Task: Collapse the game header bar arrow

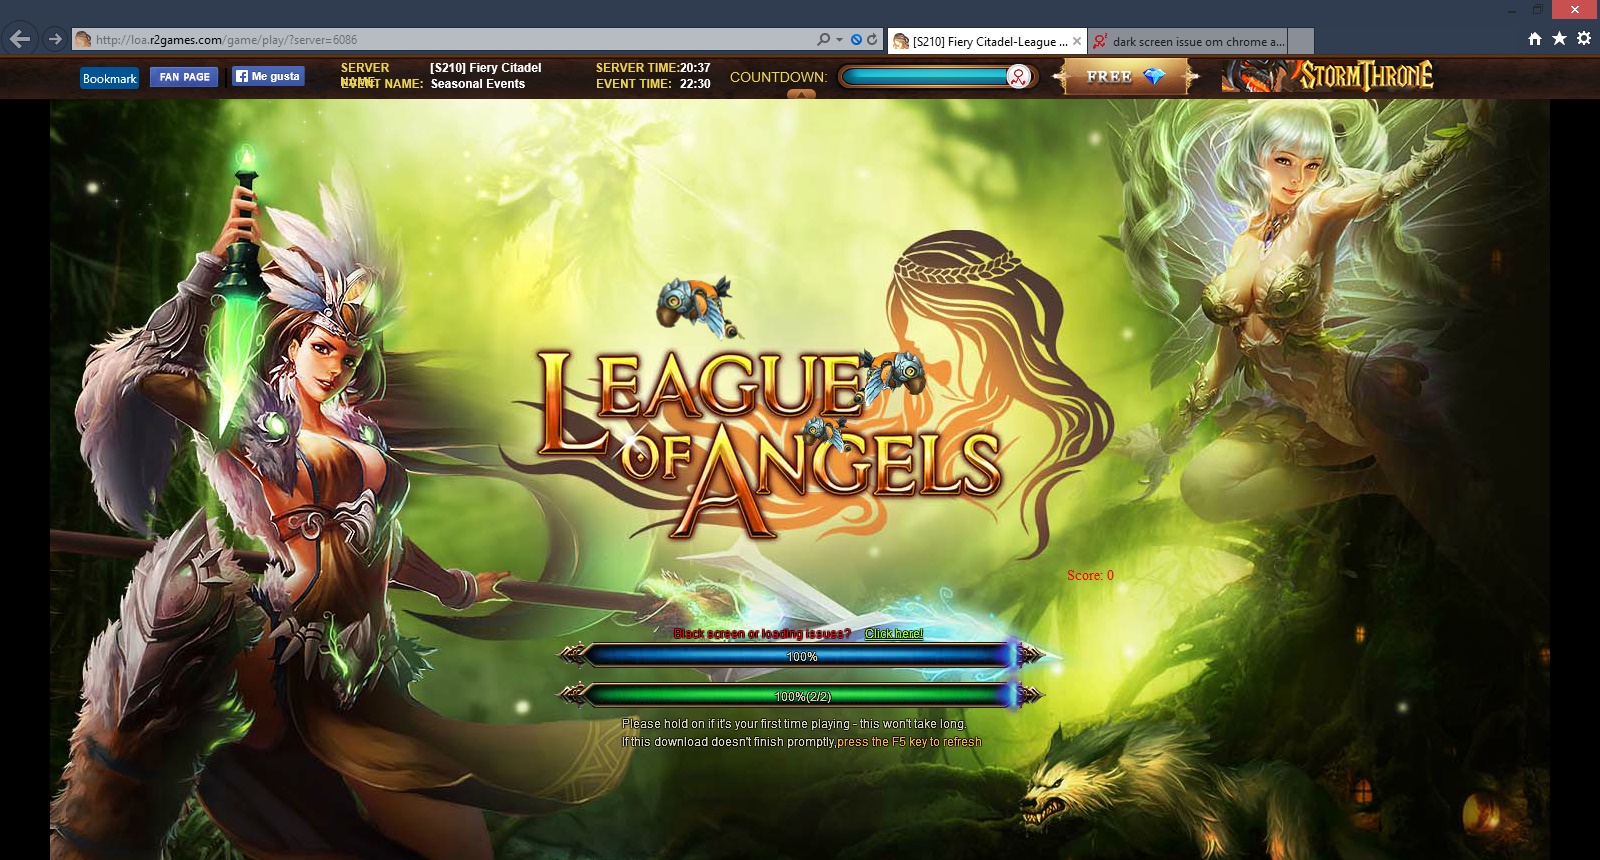Action: (x=801, y=95)
